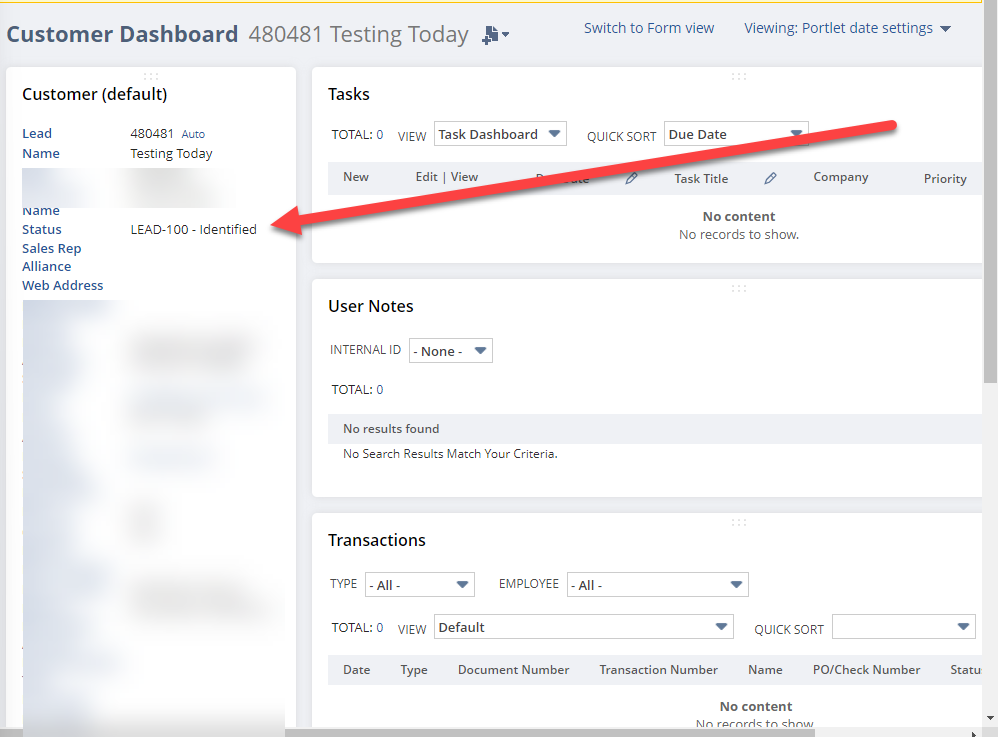Open the Default view dropdown in Transactions
Image resolution: width=998 pixels, height=737 pixels.
[584, 628]
